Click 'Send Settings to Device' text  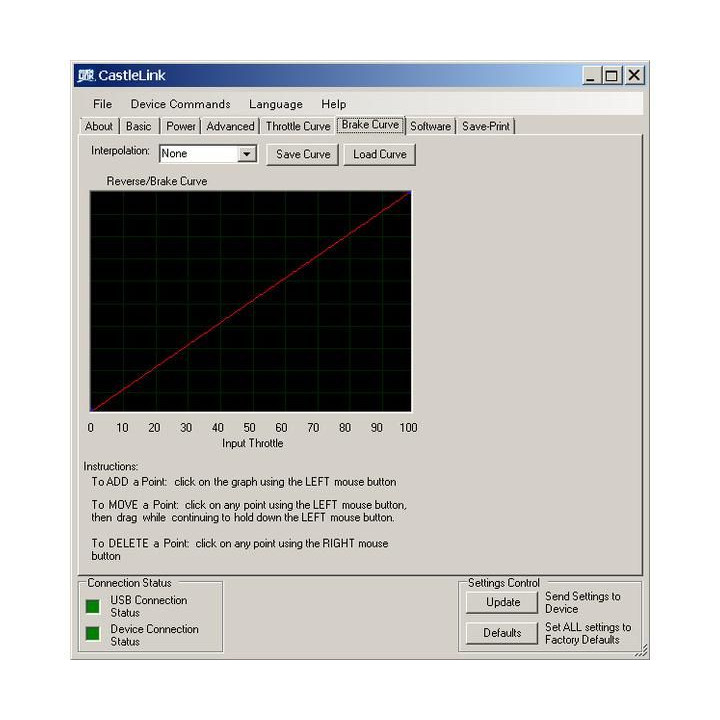click(x=583, y=602)
